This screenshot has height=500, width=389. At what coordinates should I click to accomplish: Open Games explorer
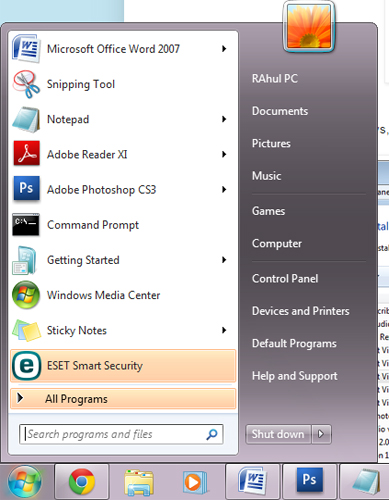(268, 211)
